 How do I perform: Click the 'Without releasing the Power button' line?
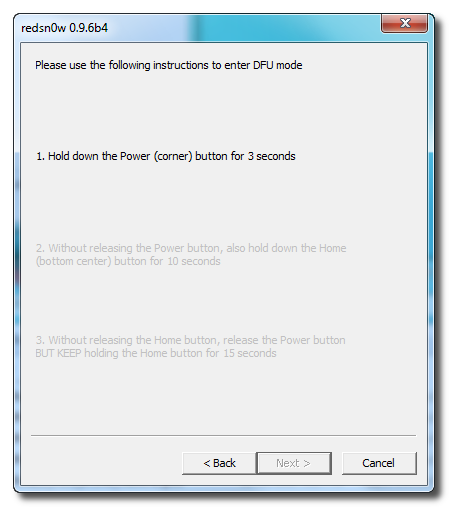(191, 248)
